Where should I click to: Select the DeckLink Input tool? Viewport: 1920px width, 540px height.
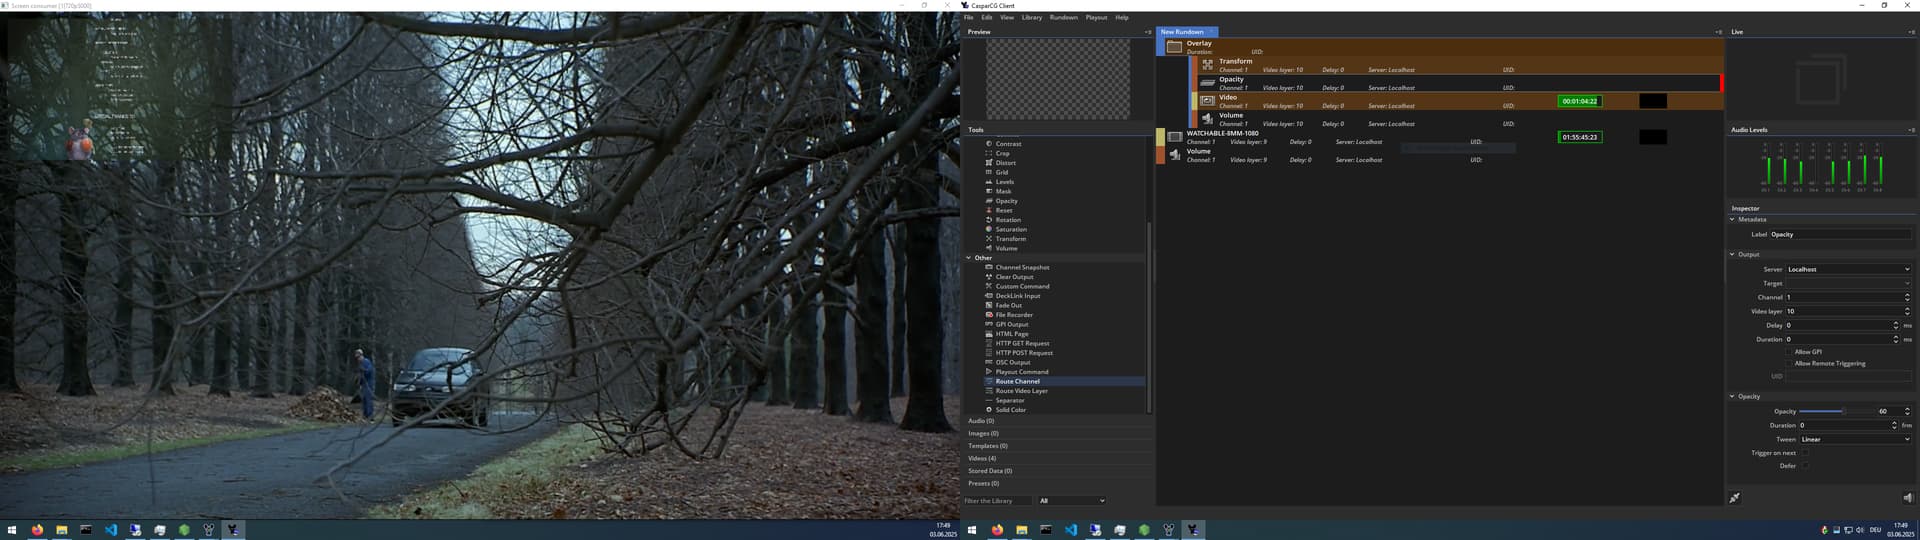point(1018,296)
